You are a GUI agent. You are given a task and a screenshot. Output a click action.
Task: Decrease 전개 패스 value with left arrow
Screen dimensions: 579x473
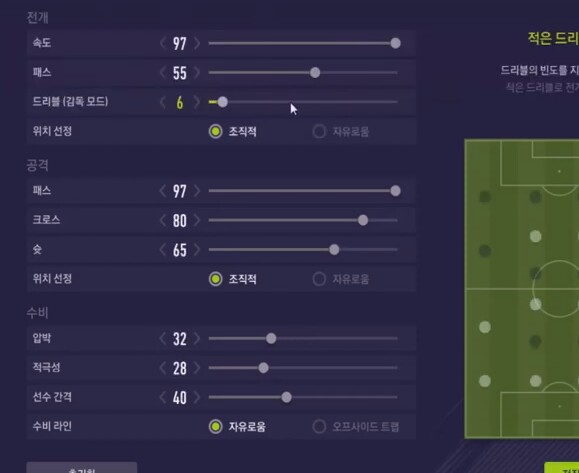[163, 72]
